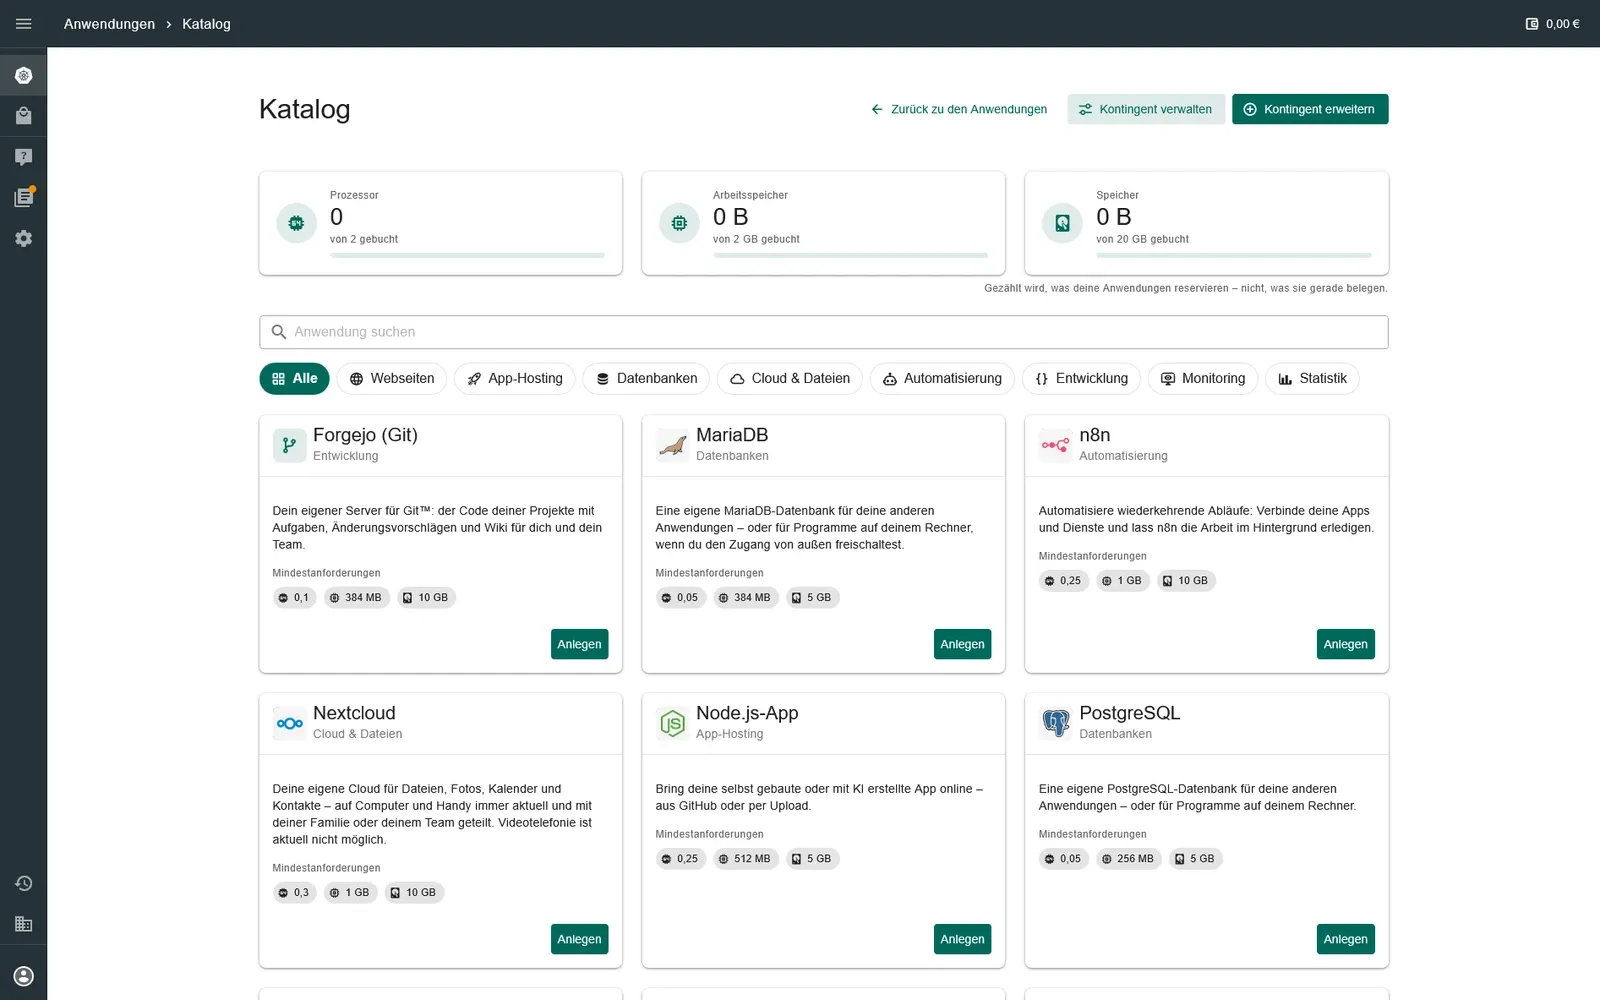1600x1000 pixels.
Task: Click the wallet balance 0,00 €
Action: point(1552,24)
